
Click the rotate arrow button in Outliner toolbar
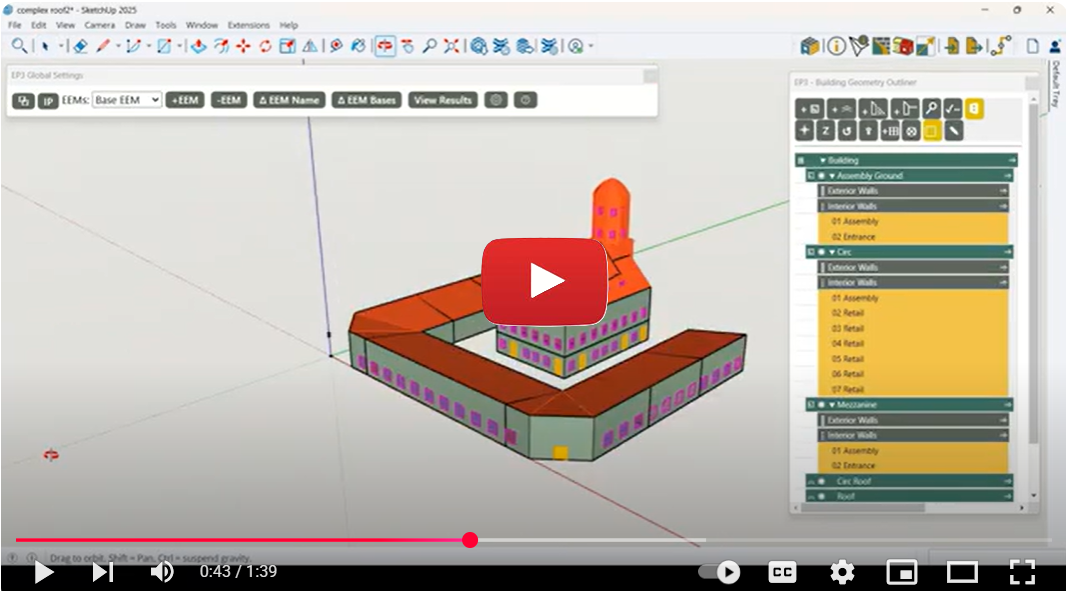click(846, 131)
